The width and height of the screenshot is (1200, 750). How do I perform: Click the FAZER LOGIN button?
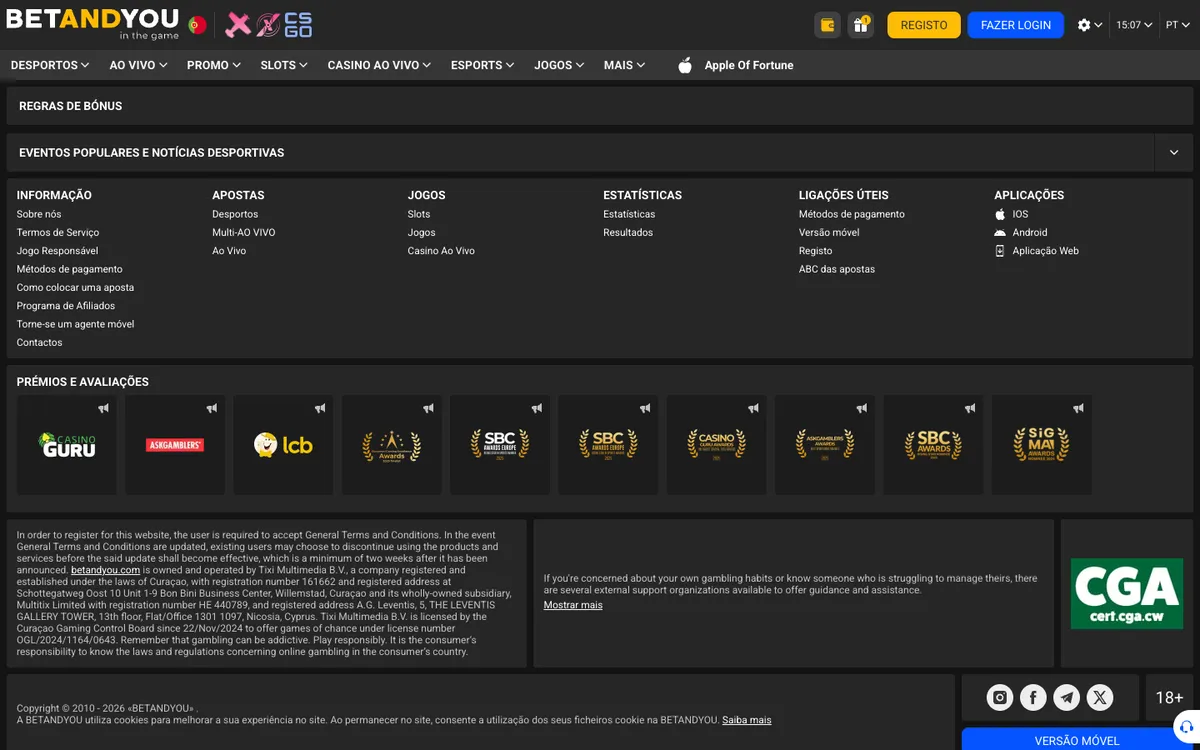tap(1015, 25)
